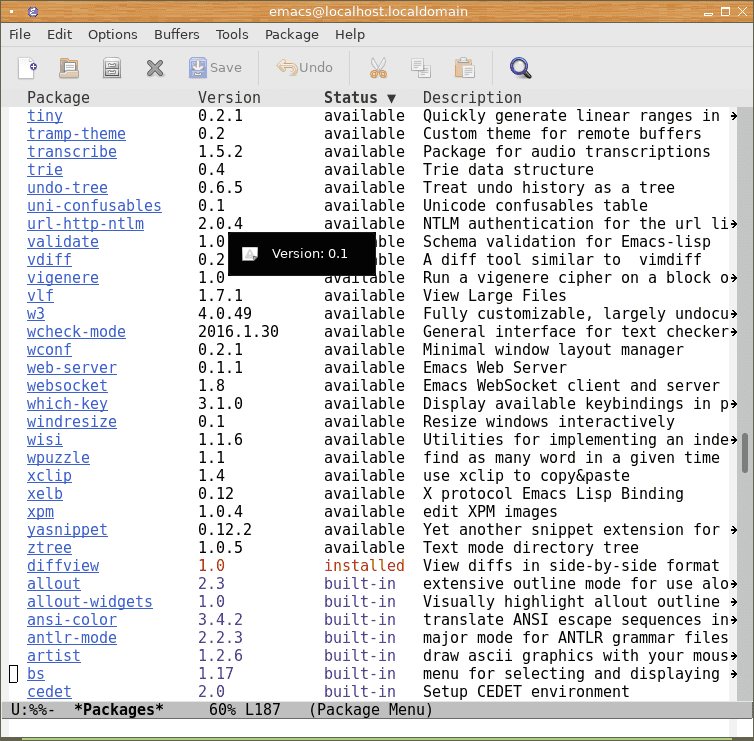Open the undo-tree package link
Image resolution: width=754 pixels, height=741 pixels.
coord(67,188)
